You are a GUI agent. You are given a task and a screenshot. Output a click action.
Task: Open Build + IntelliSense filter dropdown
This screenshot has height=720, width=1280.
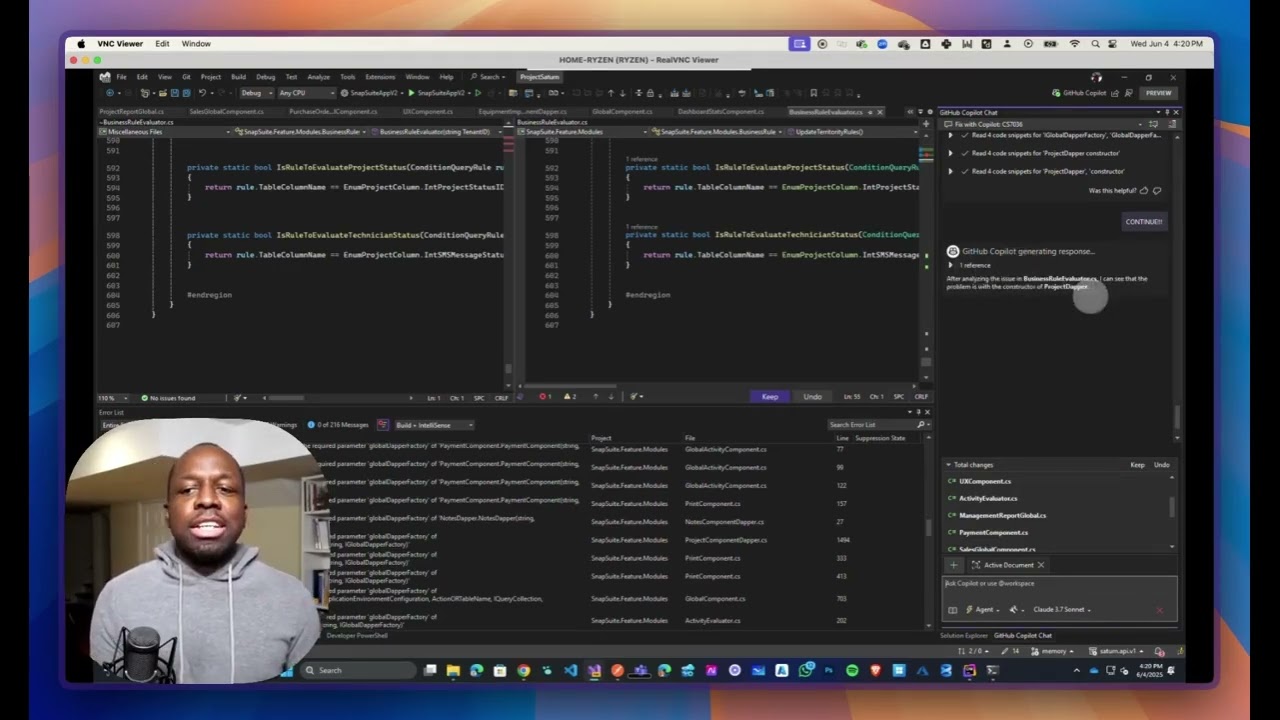pos(435,425)
